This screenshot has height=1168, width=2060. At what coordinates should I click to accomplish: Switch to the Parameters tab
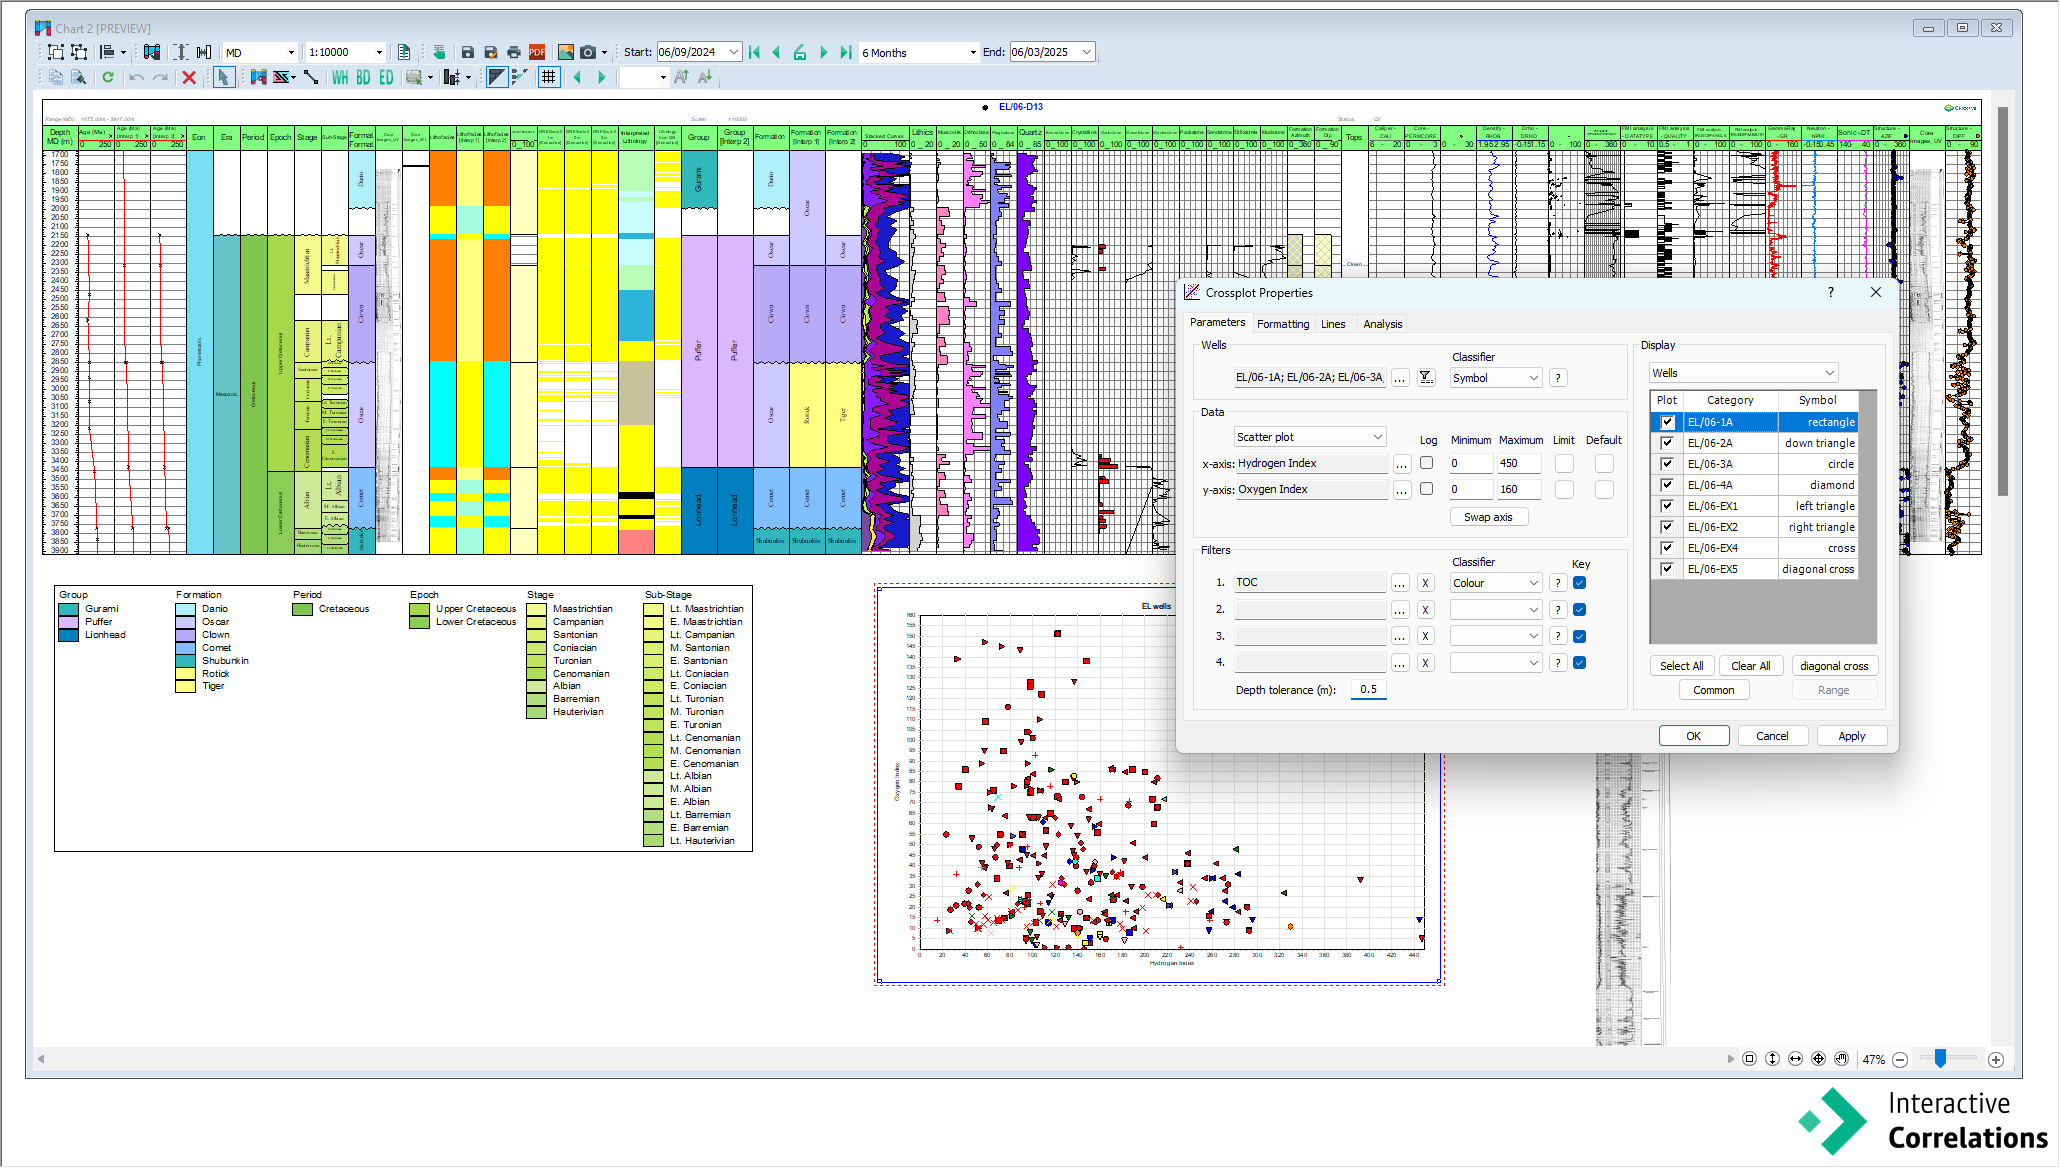pos(1217,323)
